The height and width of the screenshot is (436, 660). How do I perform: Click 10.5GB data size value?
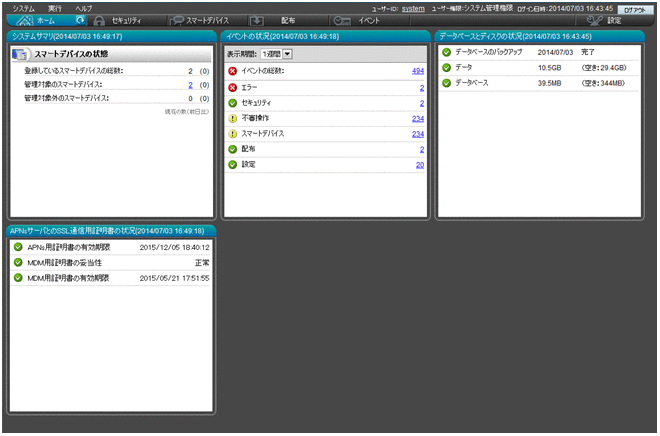pyautogui.click(x=549, y=68)
